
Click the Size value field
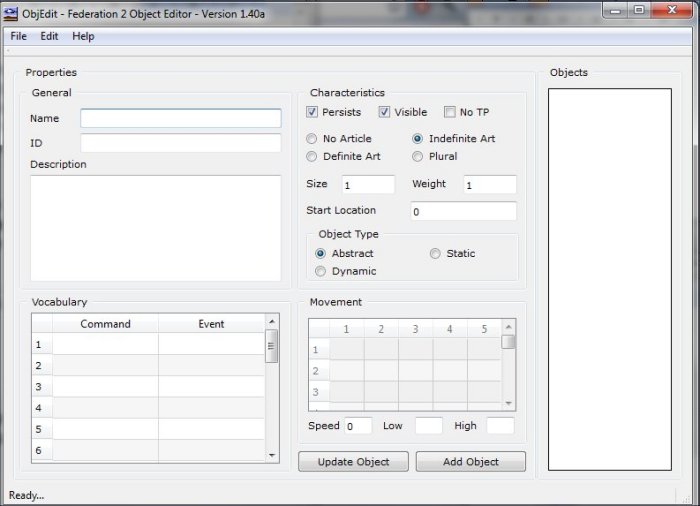click(x=368, y=184)
